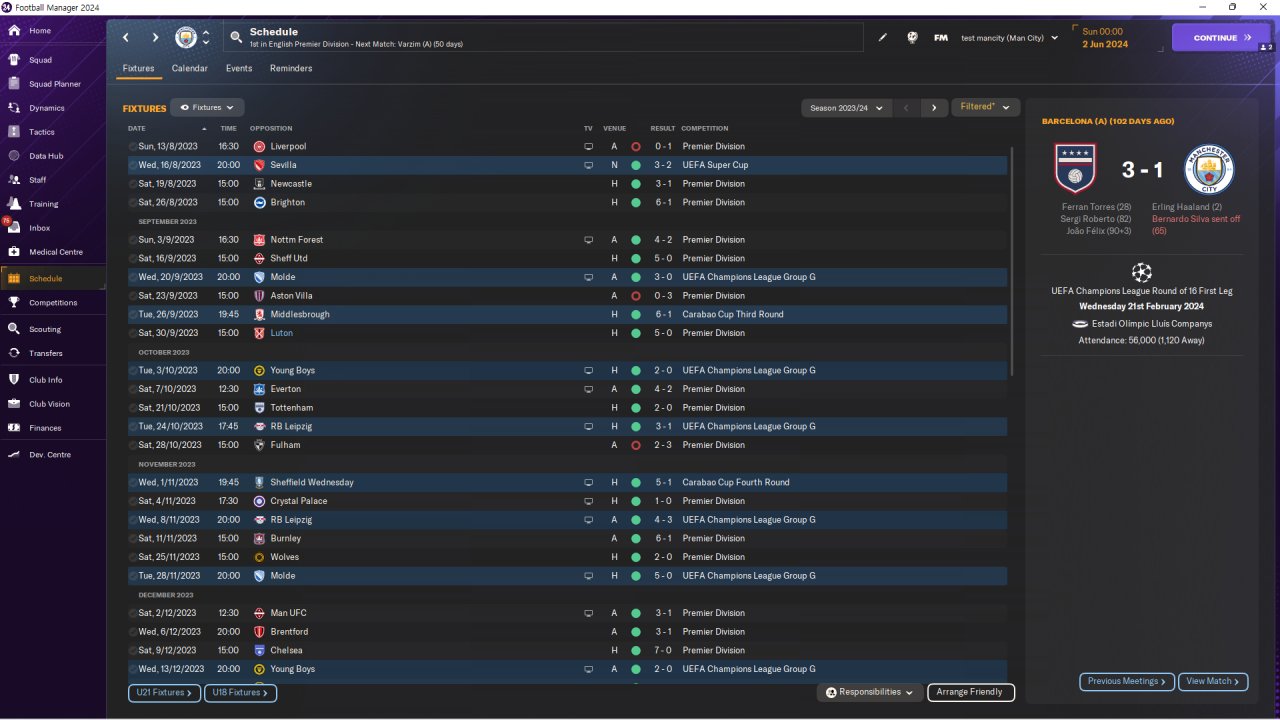
Task: Click the Sheffield Wednesday opposition name
Action: (x=312, y=482)
